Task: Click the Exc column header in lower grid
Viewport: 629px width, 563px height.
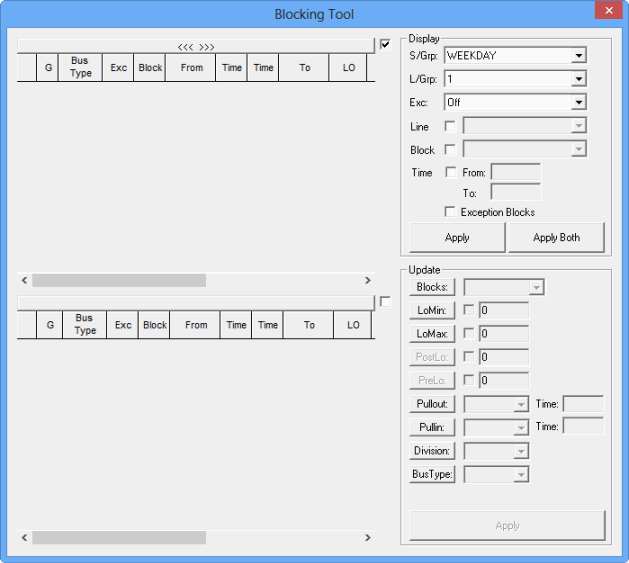Action: tap(123, 324)
